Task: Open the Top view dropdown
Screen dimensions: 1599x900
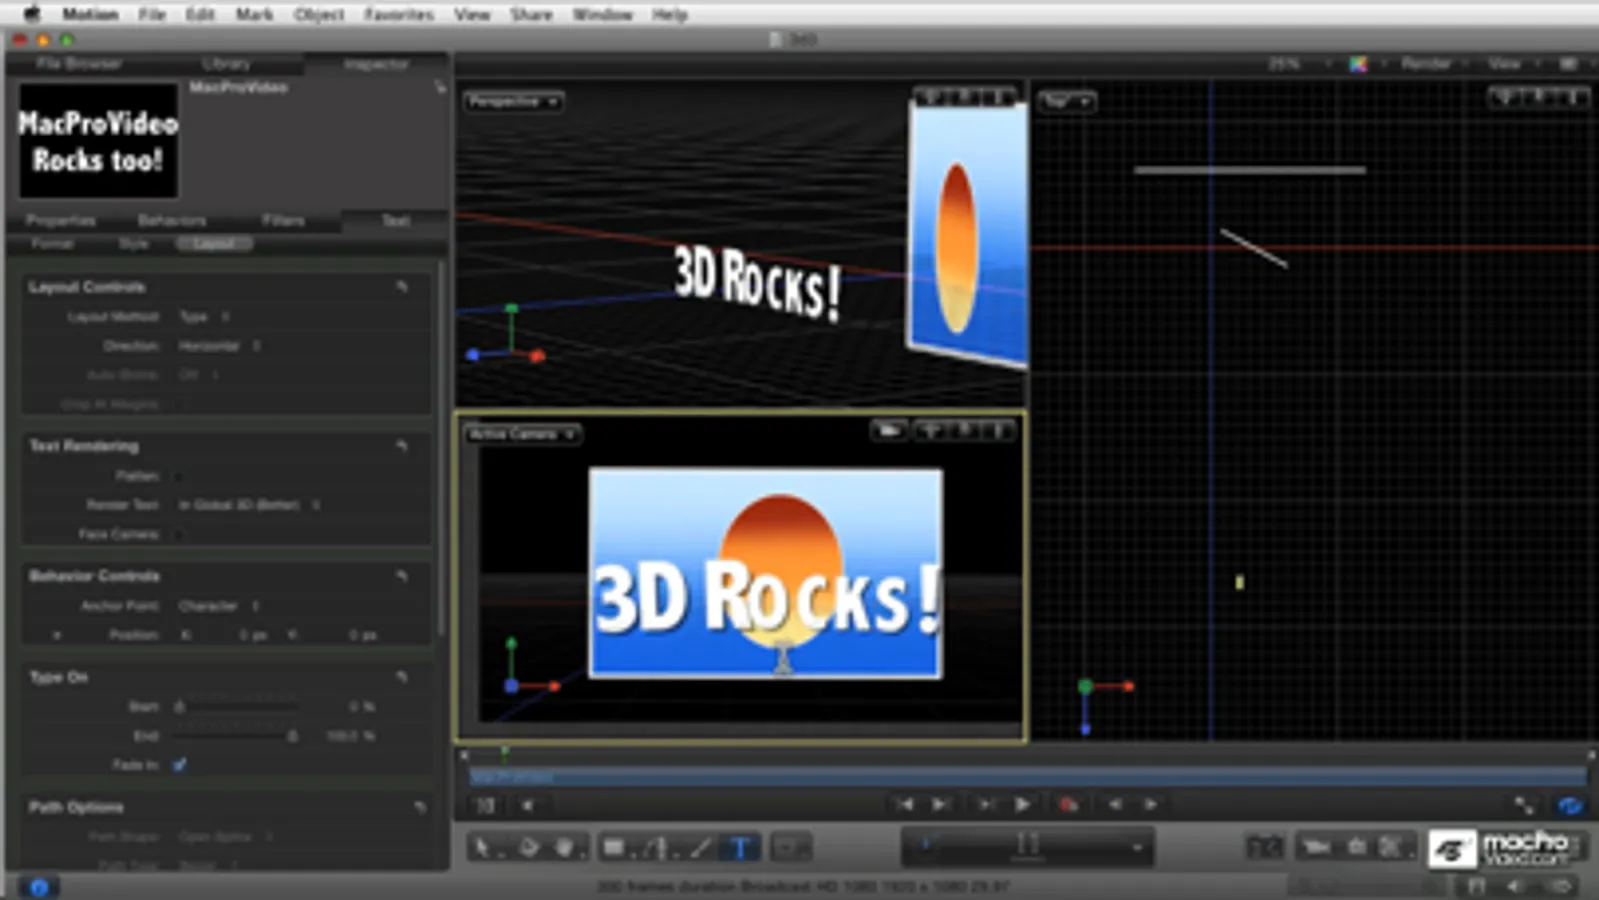Action: click(1067, 101)
